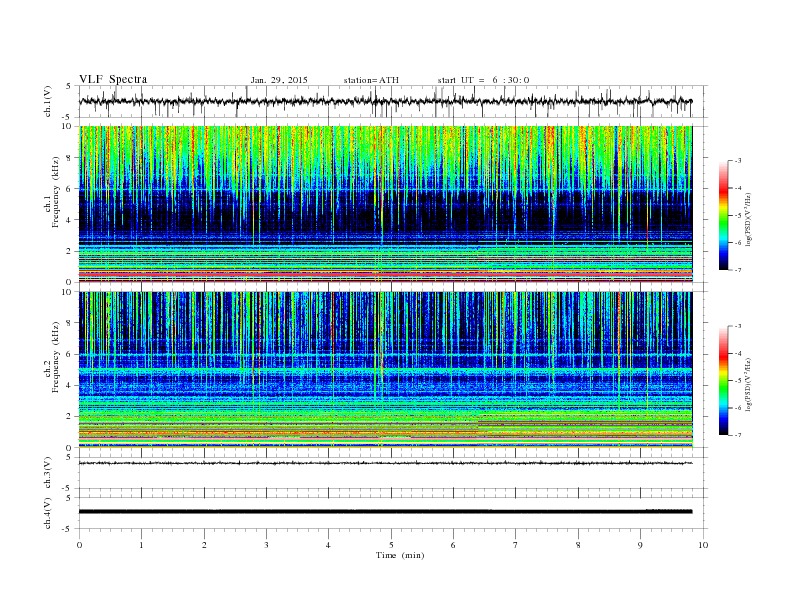Screen dimensions: 792x612
Task: Click time axis tick label "4"
Action: click(328, 545)
